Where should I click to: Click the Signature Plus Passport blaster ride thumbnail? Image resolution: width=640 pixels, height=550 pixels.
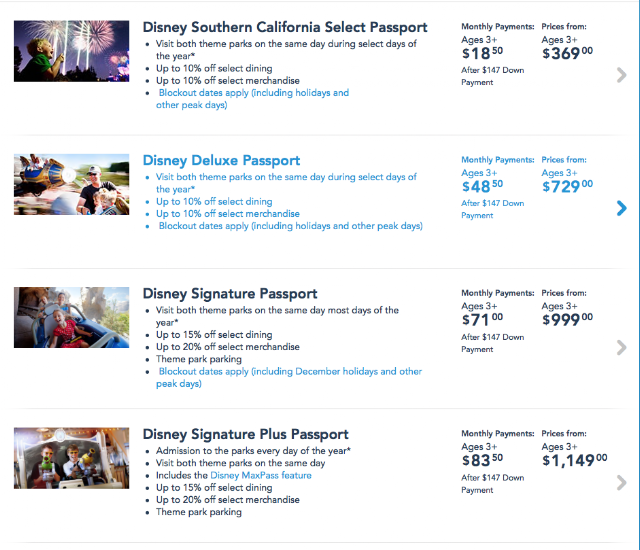tap(71, 458)
